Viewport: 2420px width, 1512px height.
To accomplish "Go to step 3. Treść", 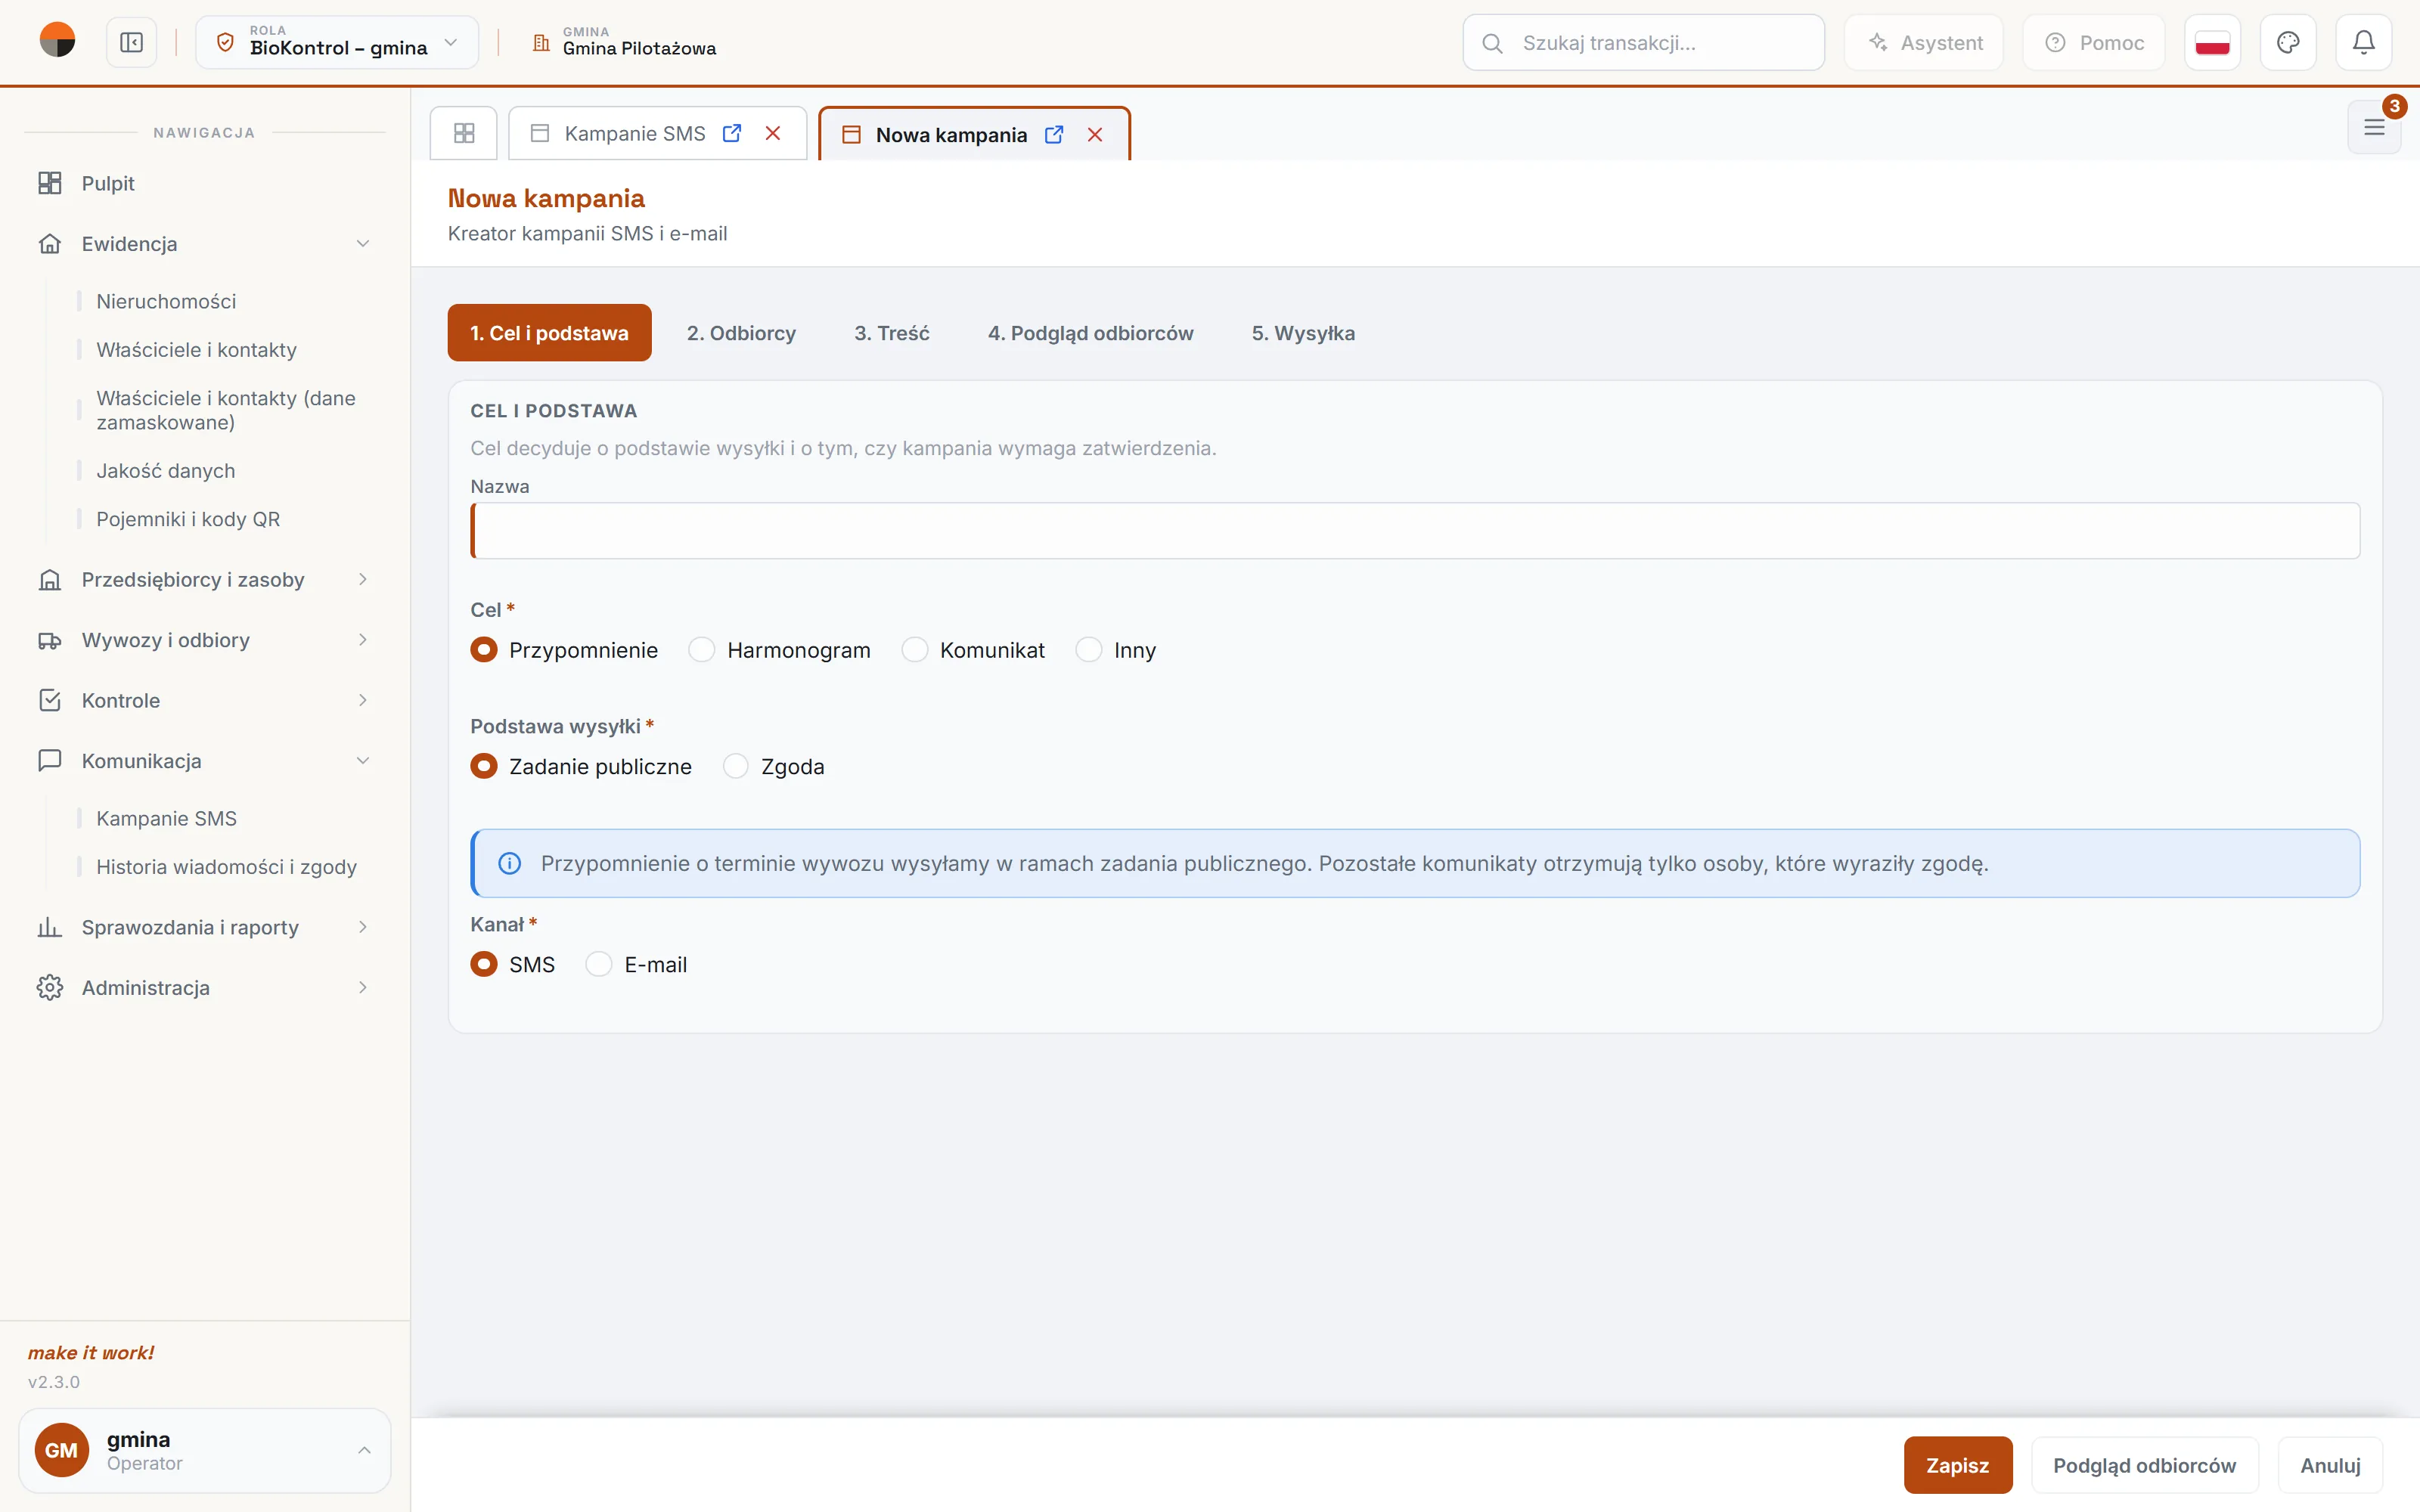I will point(892,333).
